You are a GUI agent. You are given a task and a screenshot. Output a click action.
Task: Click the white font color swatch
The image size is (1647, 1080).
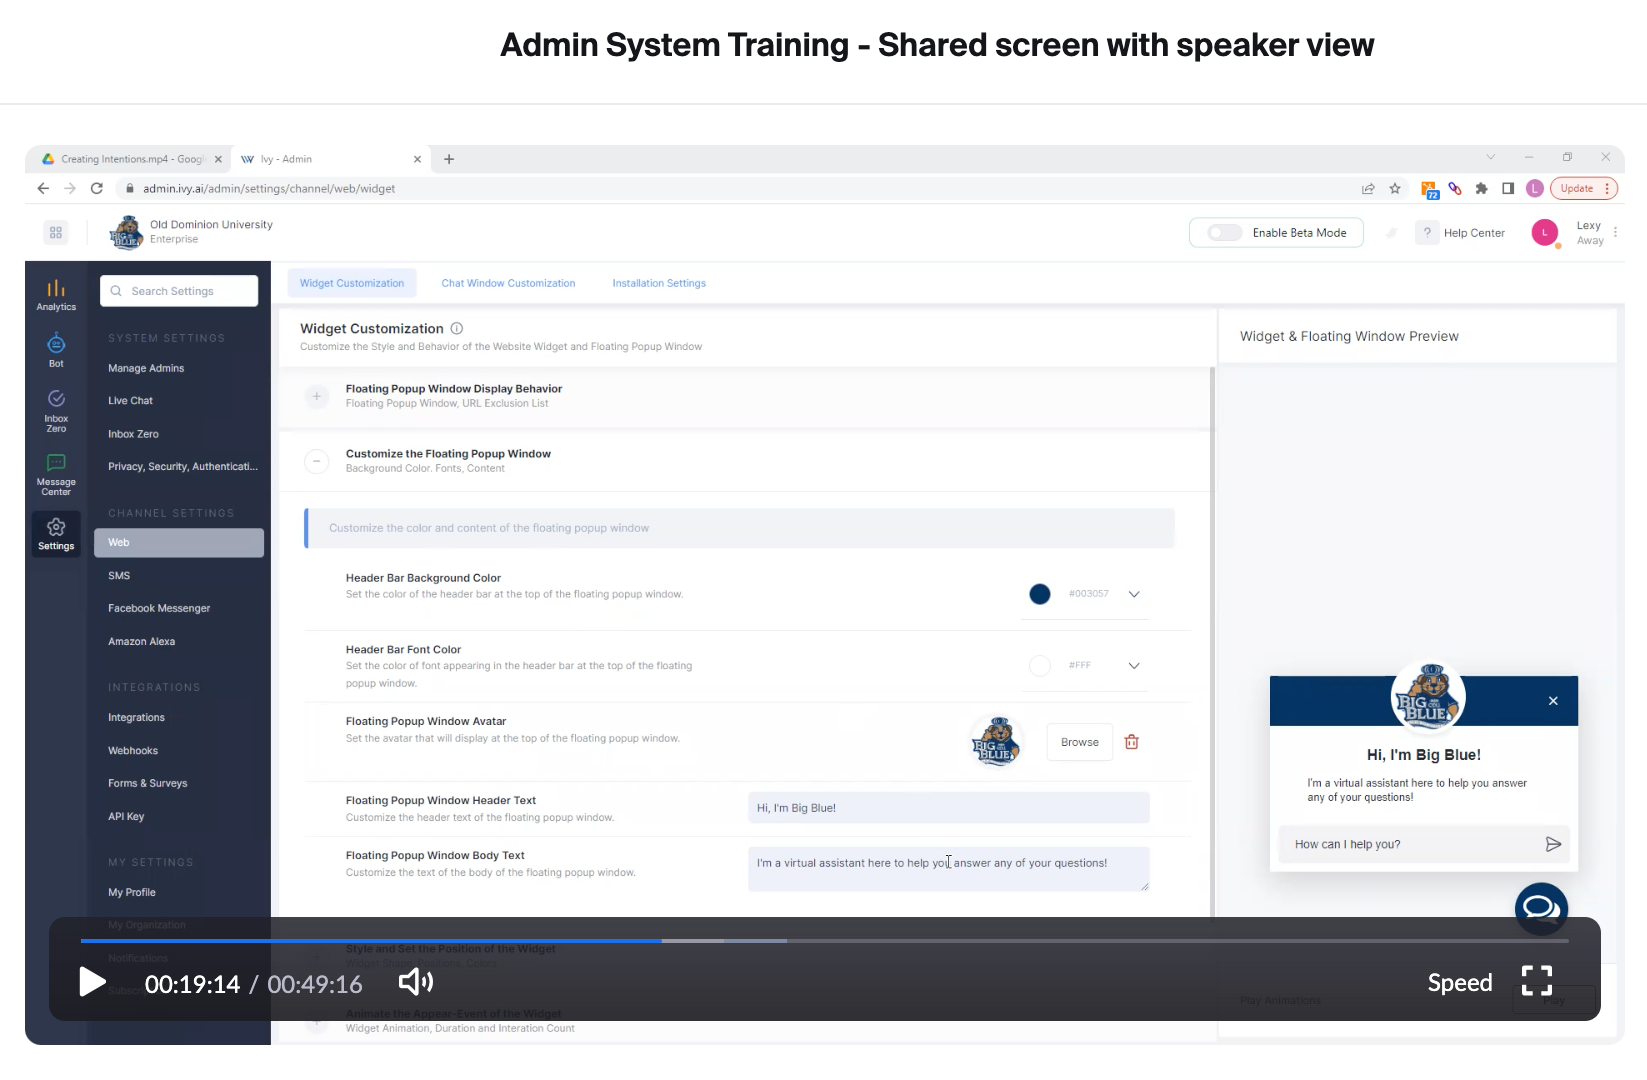click(x=1040, y=666)
